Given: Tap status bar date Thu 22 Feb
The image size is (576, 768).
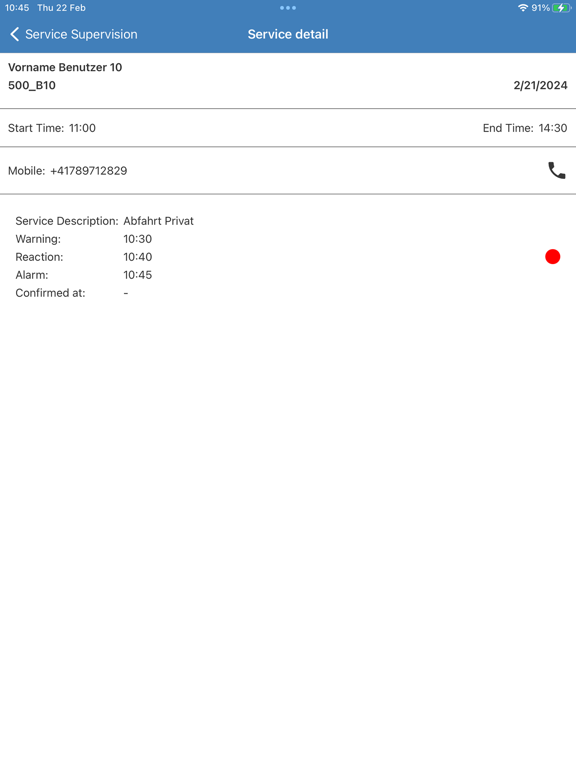Looking at the screenshot, I should [x=61, y=8].
